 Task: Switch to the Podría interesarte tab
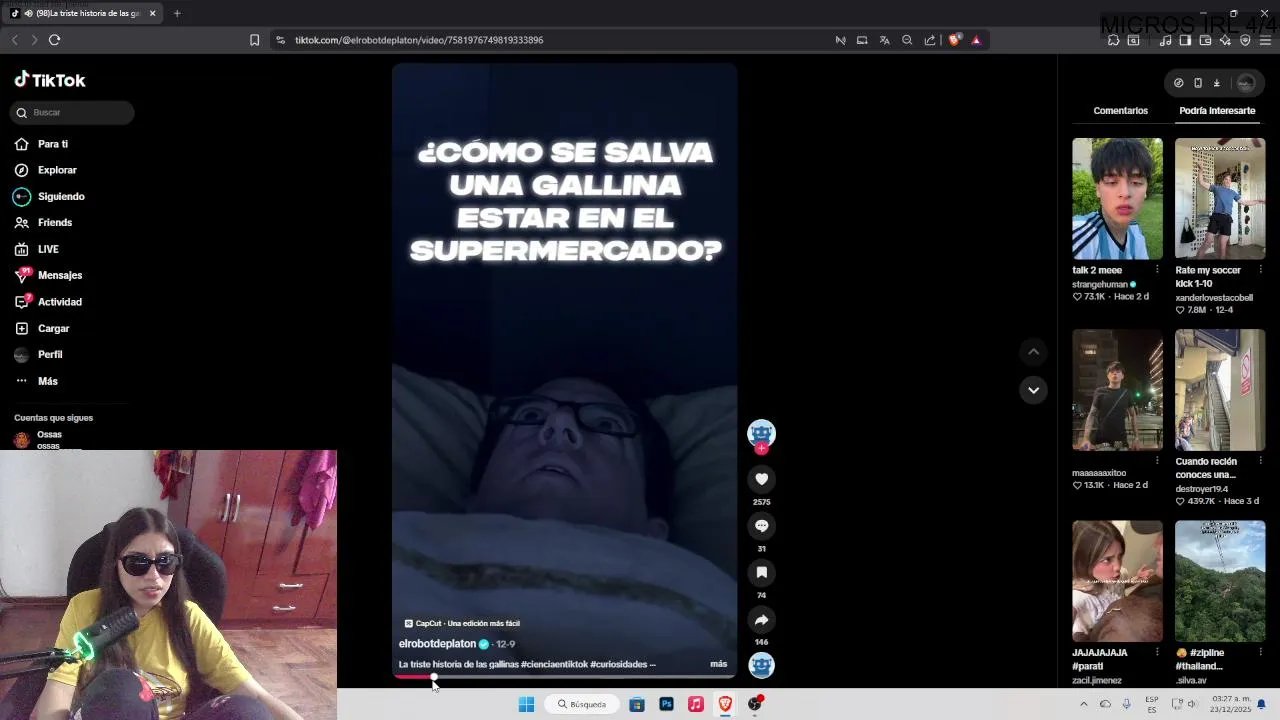pos(1217,111)
